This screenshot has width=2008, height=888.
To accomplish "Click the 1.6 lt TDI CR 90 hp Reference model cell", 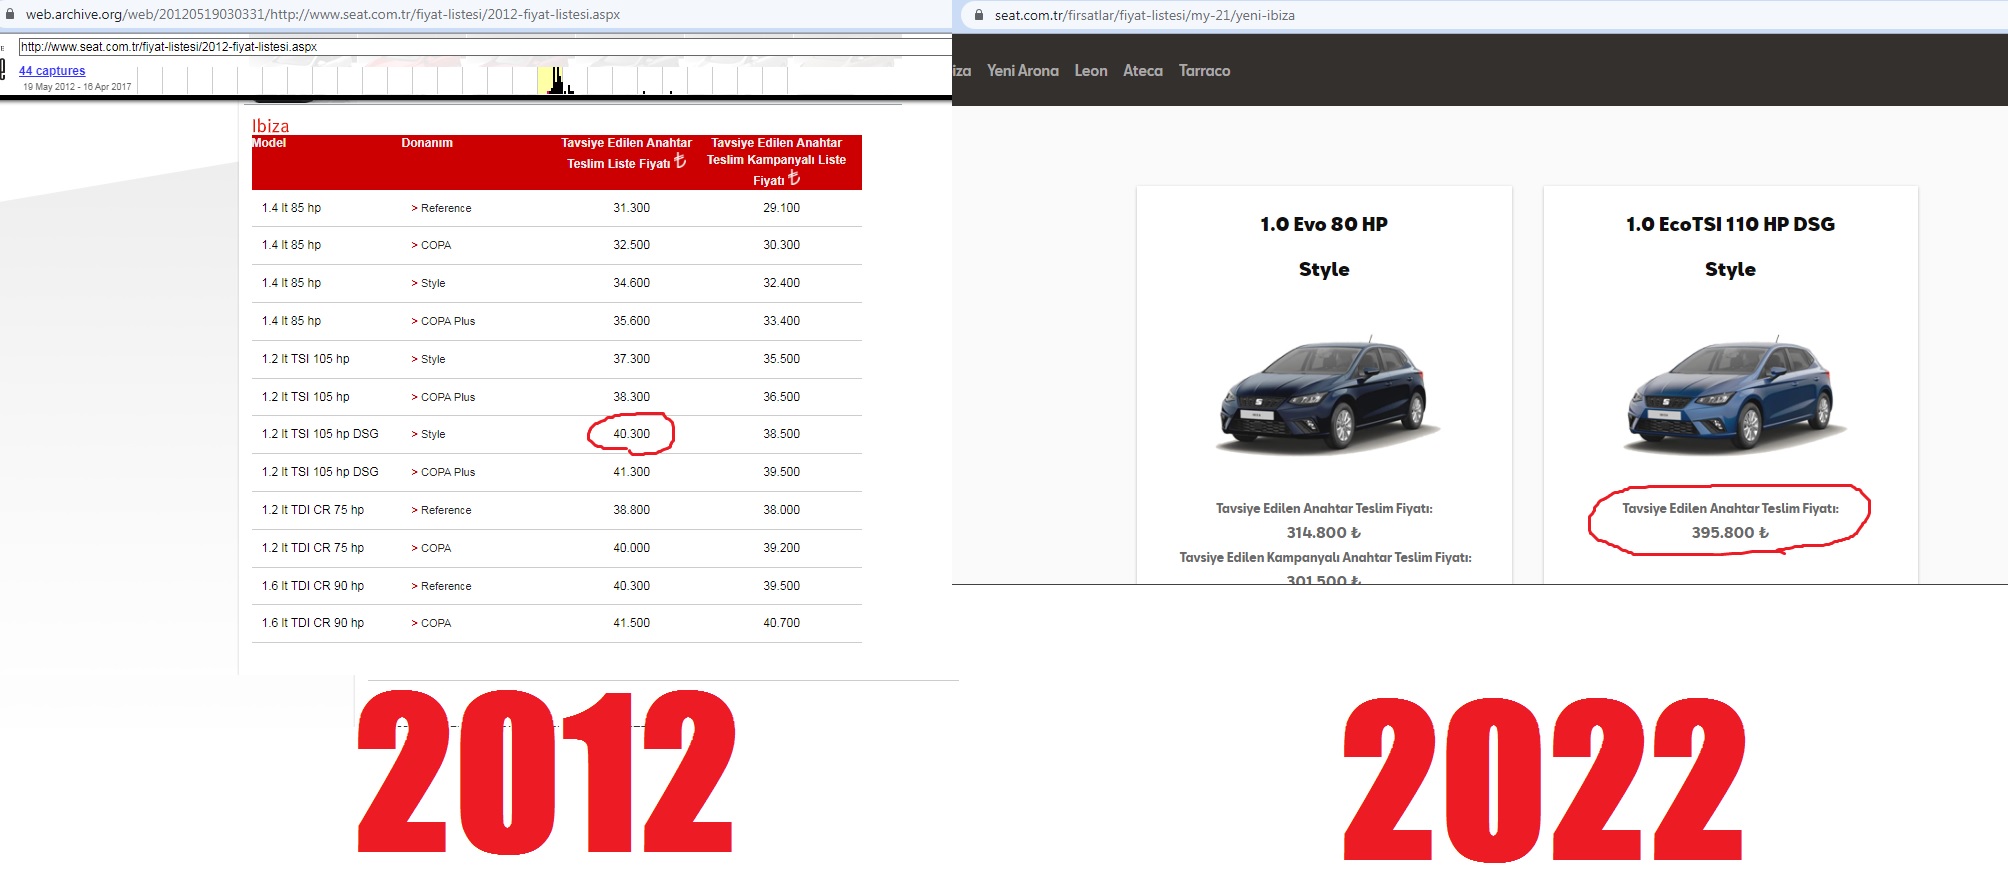I will pyautogui.click(x=312, y=586).
